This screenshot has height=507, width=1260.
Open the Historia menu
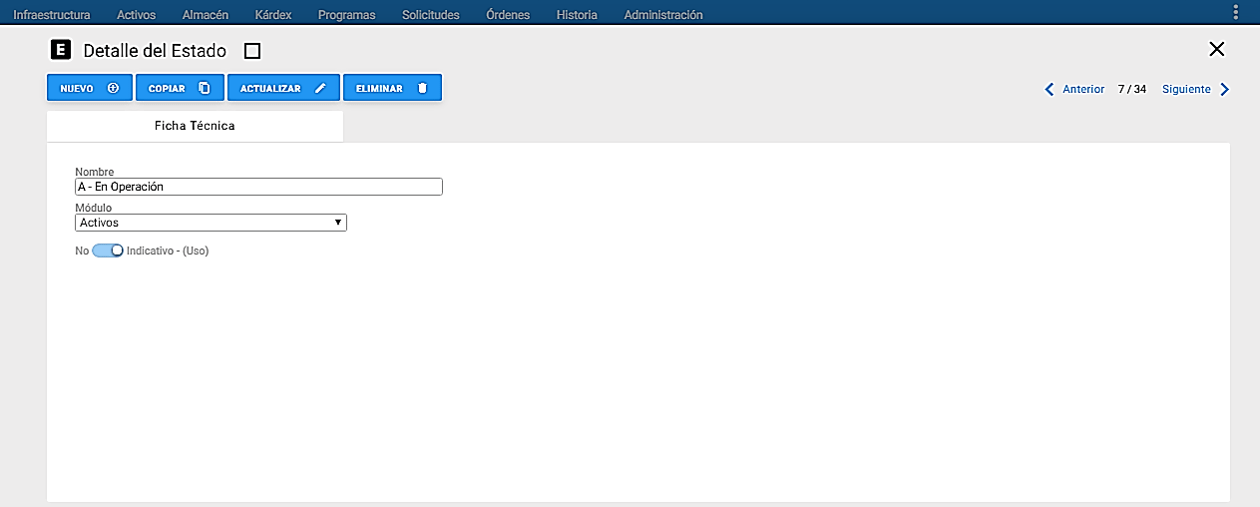point(577,15)
